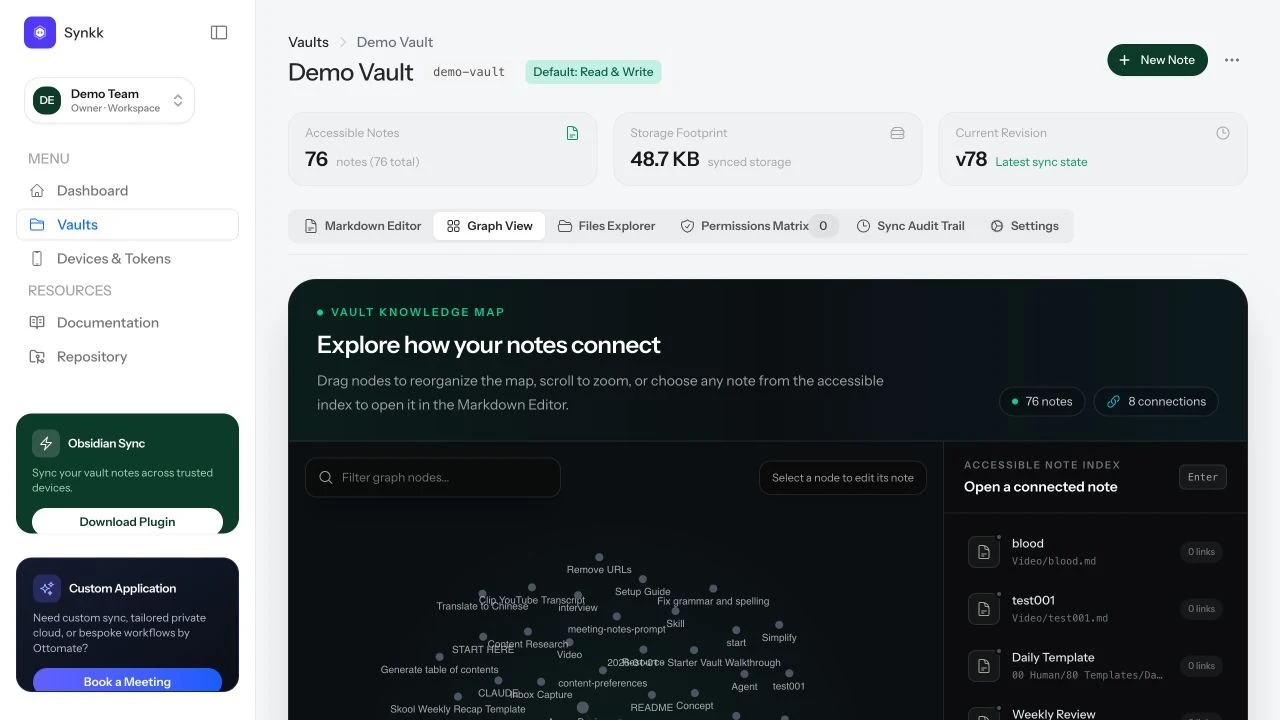Select the Skill graph node
This screenshot has width=1280, height=720.
(675, 612)
